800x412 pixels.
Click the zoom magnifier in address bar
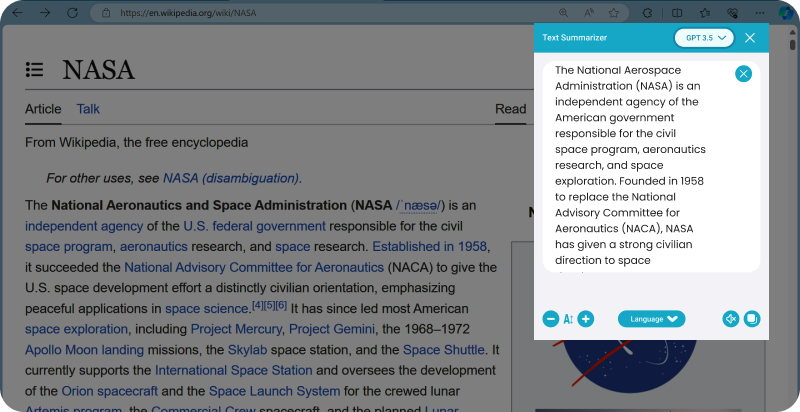[x=564, y=13]
